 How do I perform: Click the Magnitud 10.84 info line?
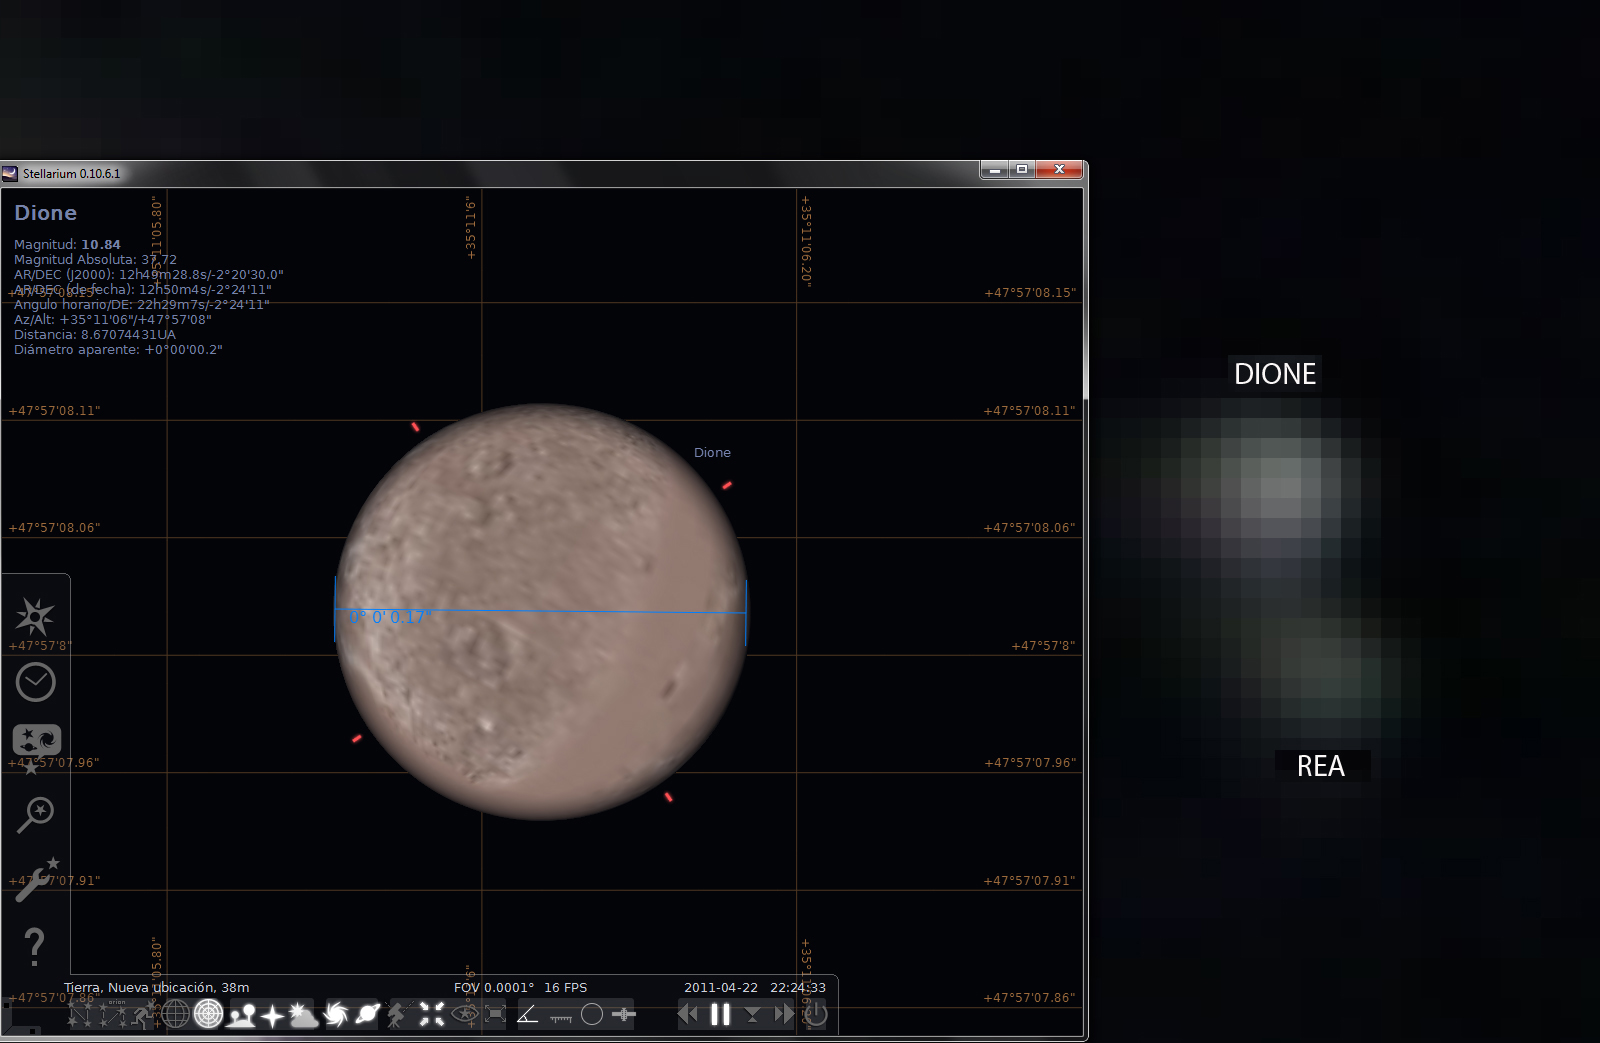coord(67,244)
